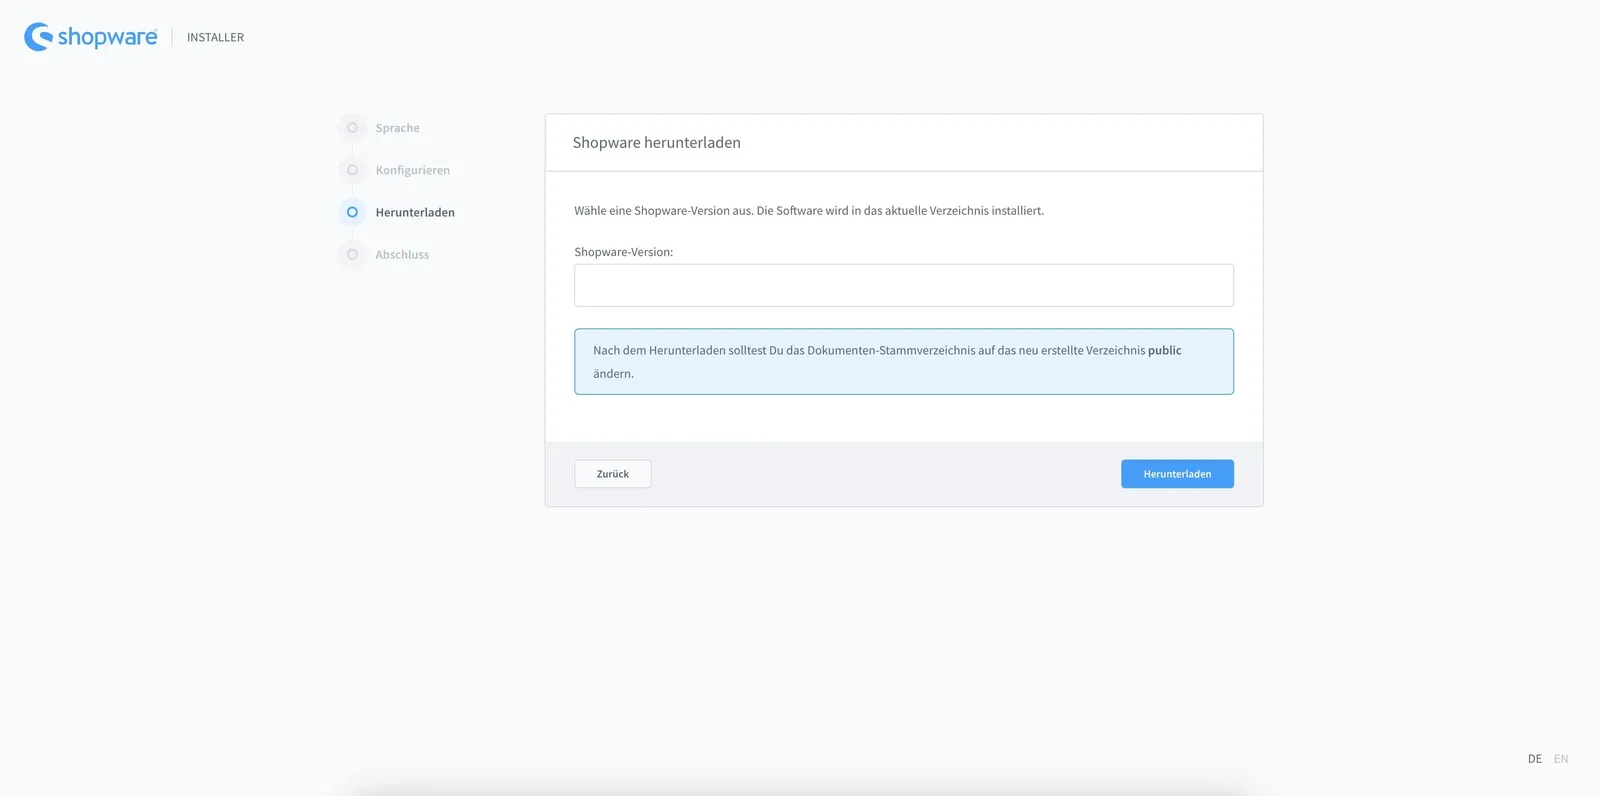Screen dimensions: 1600x796
Task: Click the Zurück button
Action: (x=613, y=474)
